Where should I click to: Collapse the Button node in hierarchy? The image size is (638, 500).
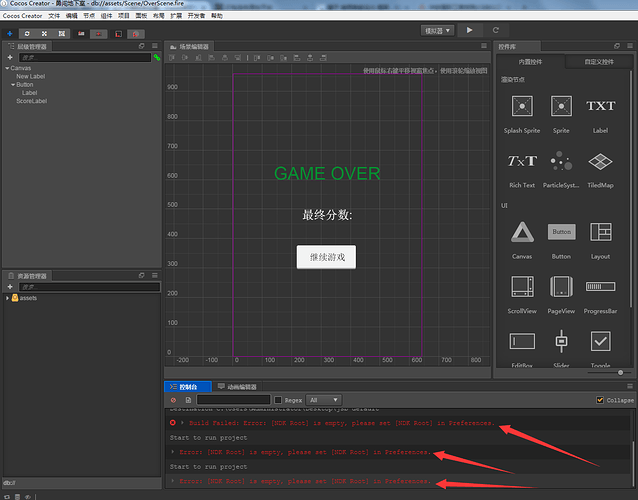[x=13, y=85]
